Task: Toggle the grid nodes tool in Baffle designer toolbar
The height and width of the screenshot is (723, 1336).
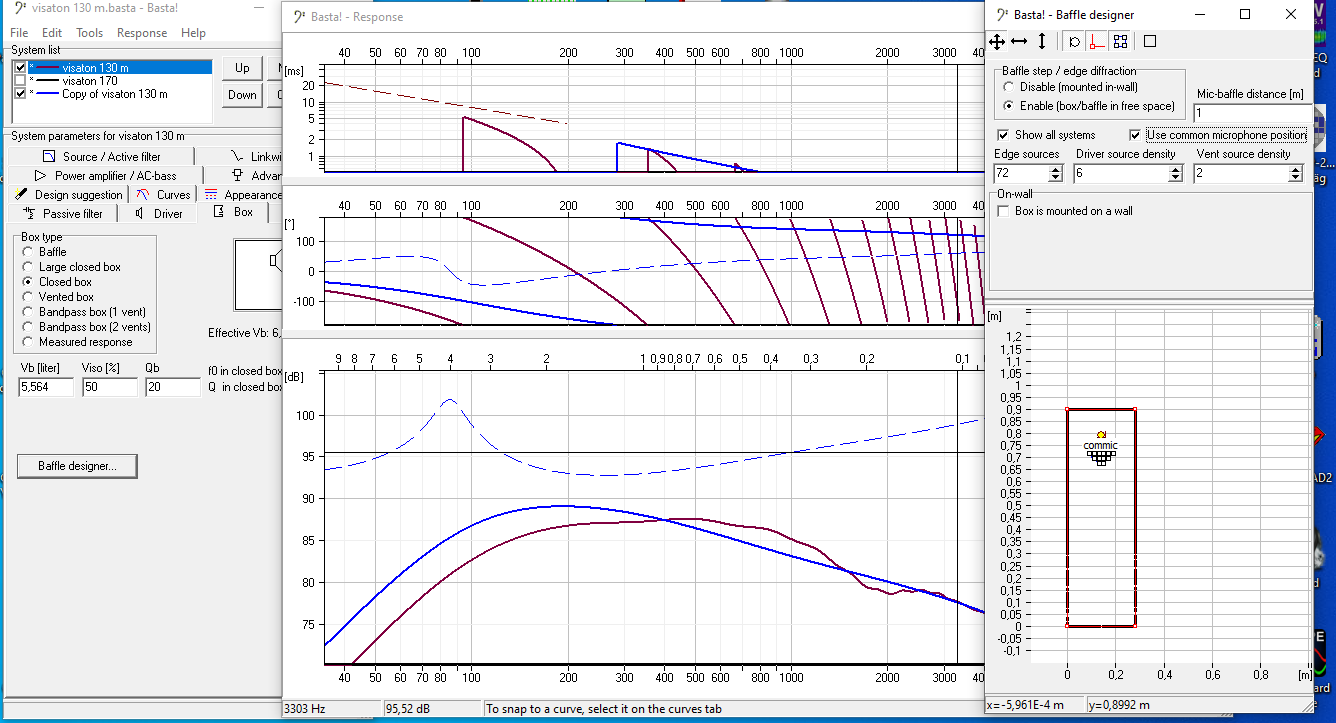Action: (x=1120, y=42)
